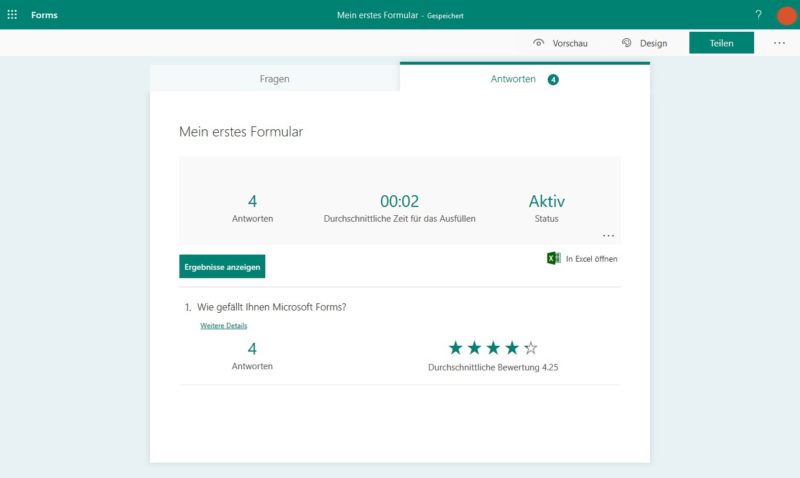Open the orange user account avatar
This screenshot has height=478, width=800.
coord(786,15)
